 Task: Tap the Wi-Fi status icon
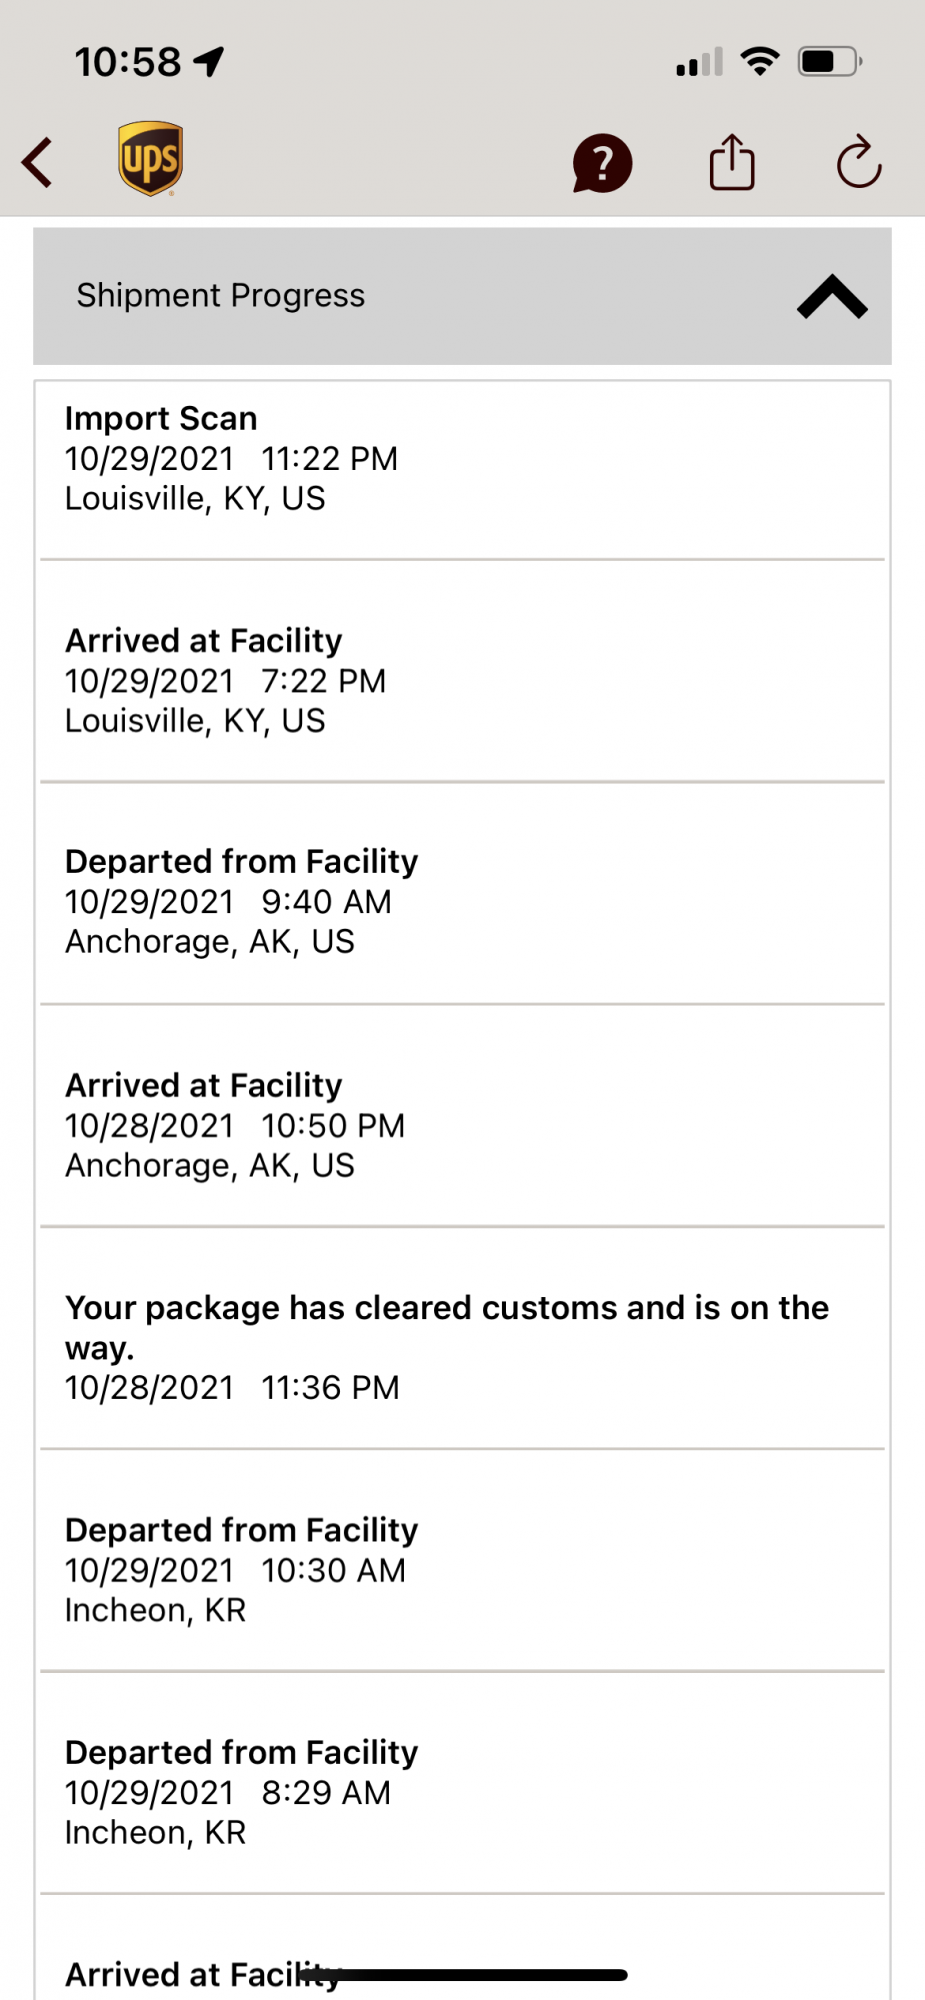(760, 62)
